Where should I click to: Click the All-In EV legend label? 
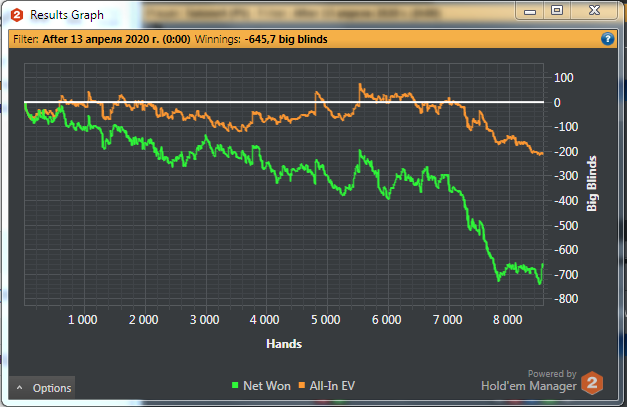click(332, 386)
